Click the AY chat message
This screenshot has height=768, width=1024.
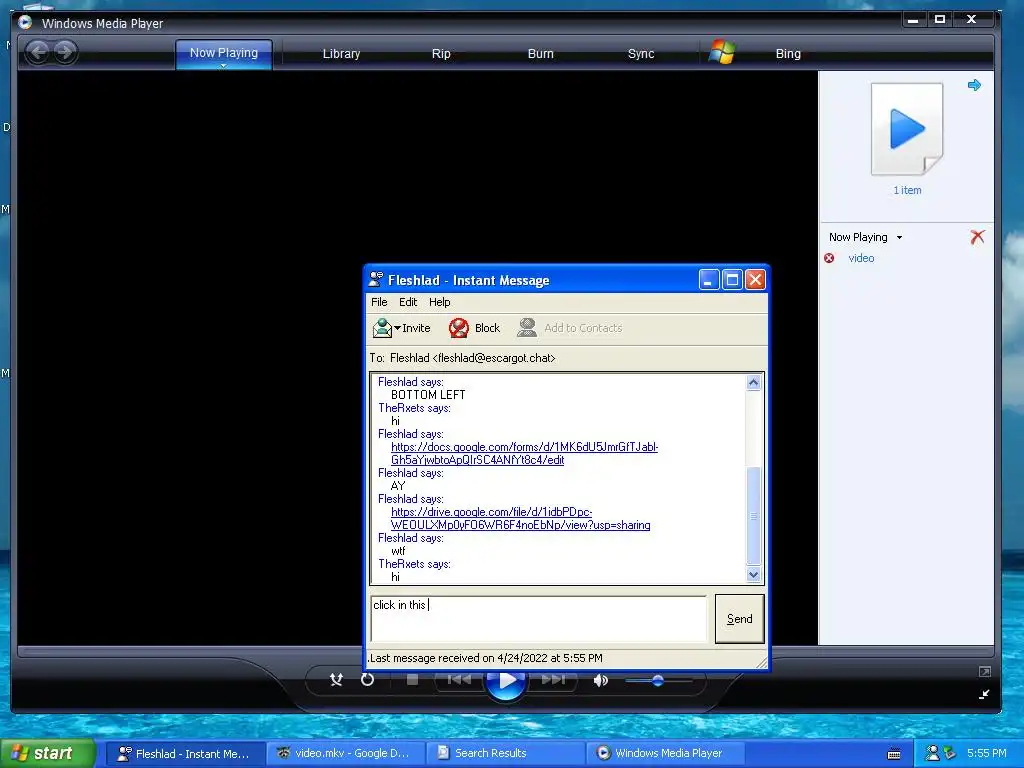click(x=398, y=486)
